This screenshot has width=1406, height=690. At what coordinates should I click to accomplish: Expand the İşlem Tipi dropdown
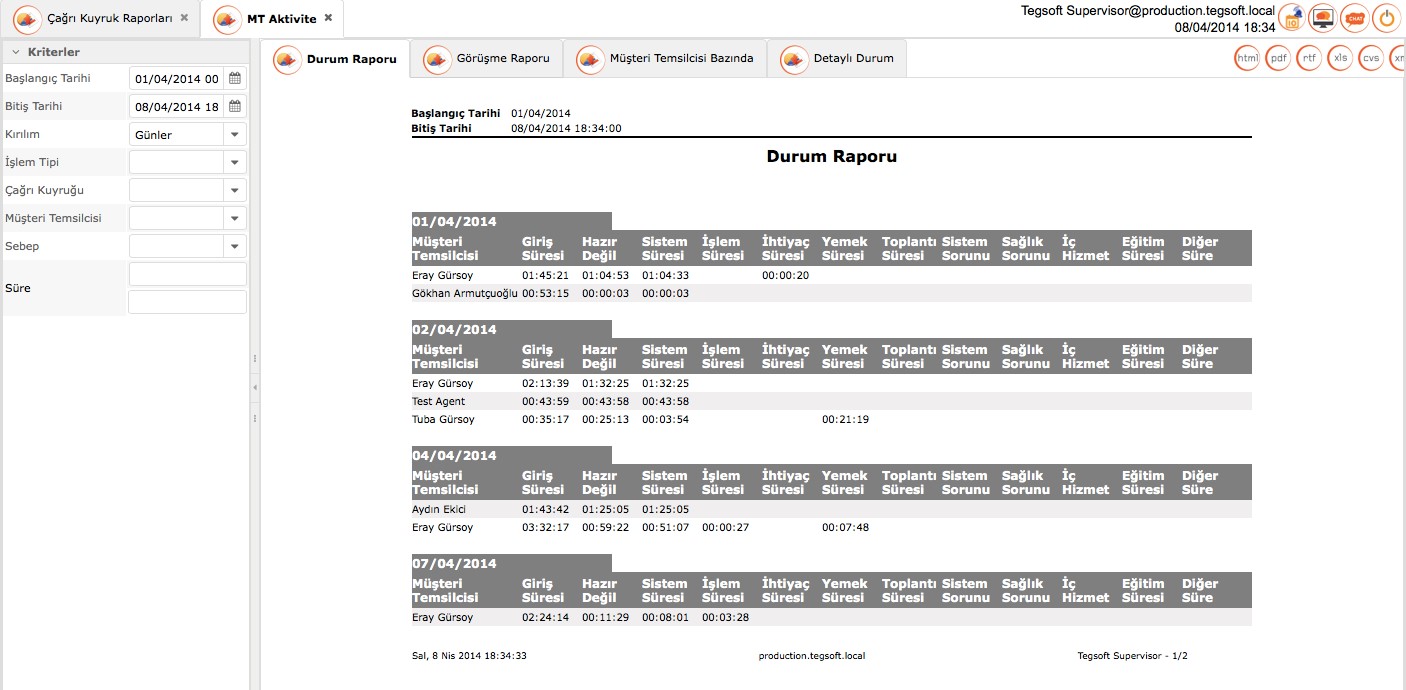tap(234, 162)
